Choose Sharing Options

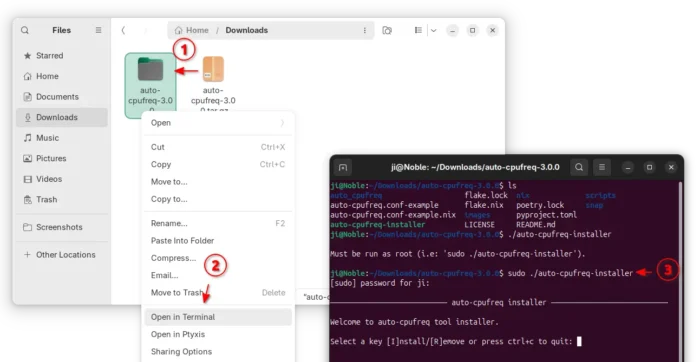click(x=218, y=352)
